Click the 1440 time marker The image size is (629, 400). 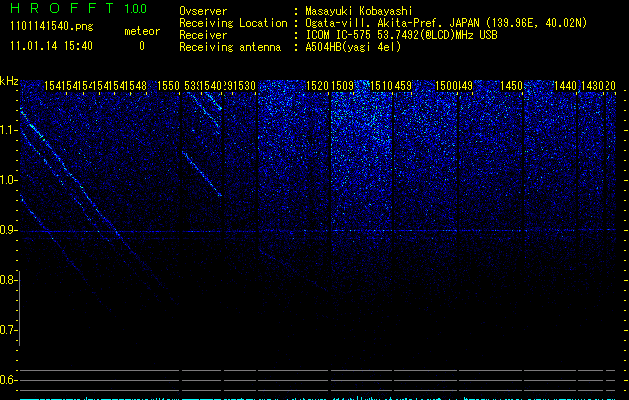(x=565, y=86)
